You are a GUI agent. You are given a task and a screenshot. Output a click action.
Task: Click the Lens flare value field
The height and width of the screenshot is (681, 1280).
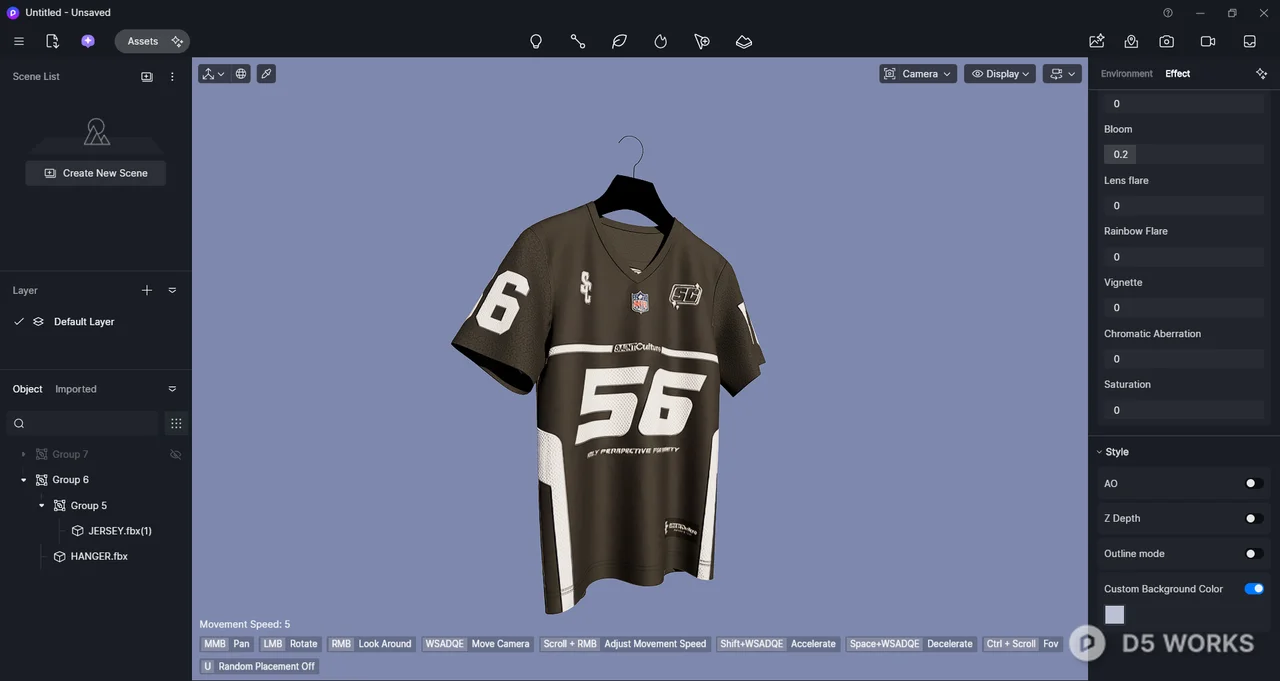1184,206
